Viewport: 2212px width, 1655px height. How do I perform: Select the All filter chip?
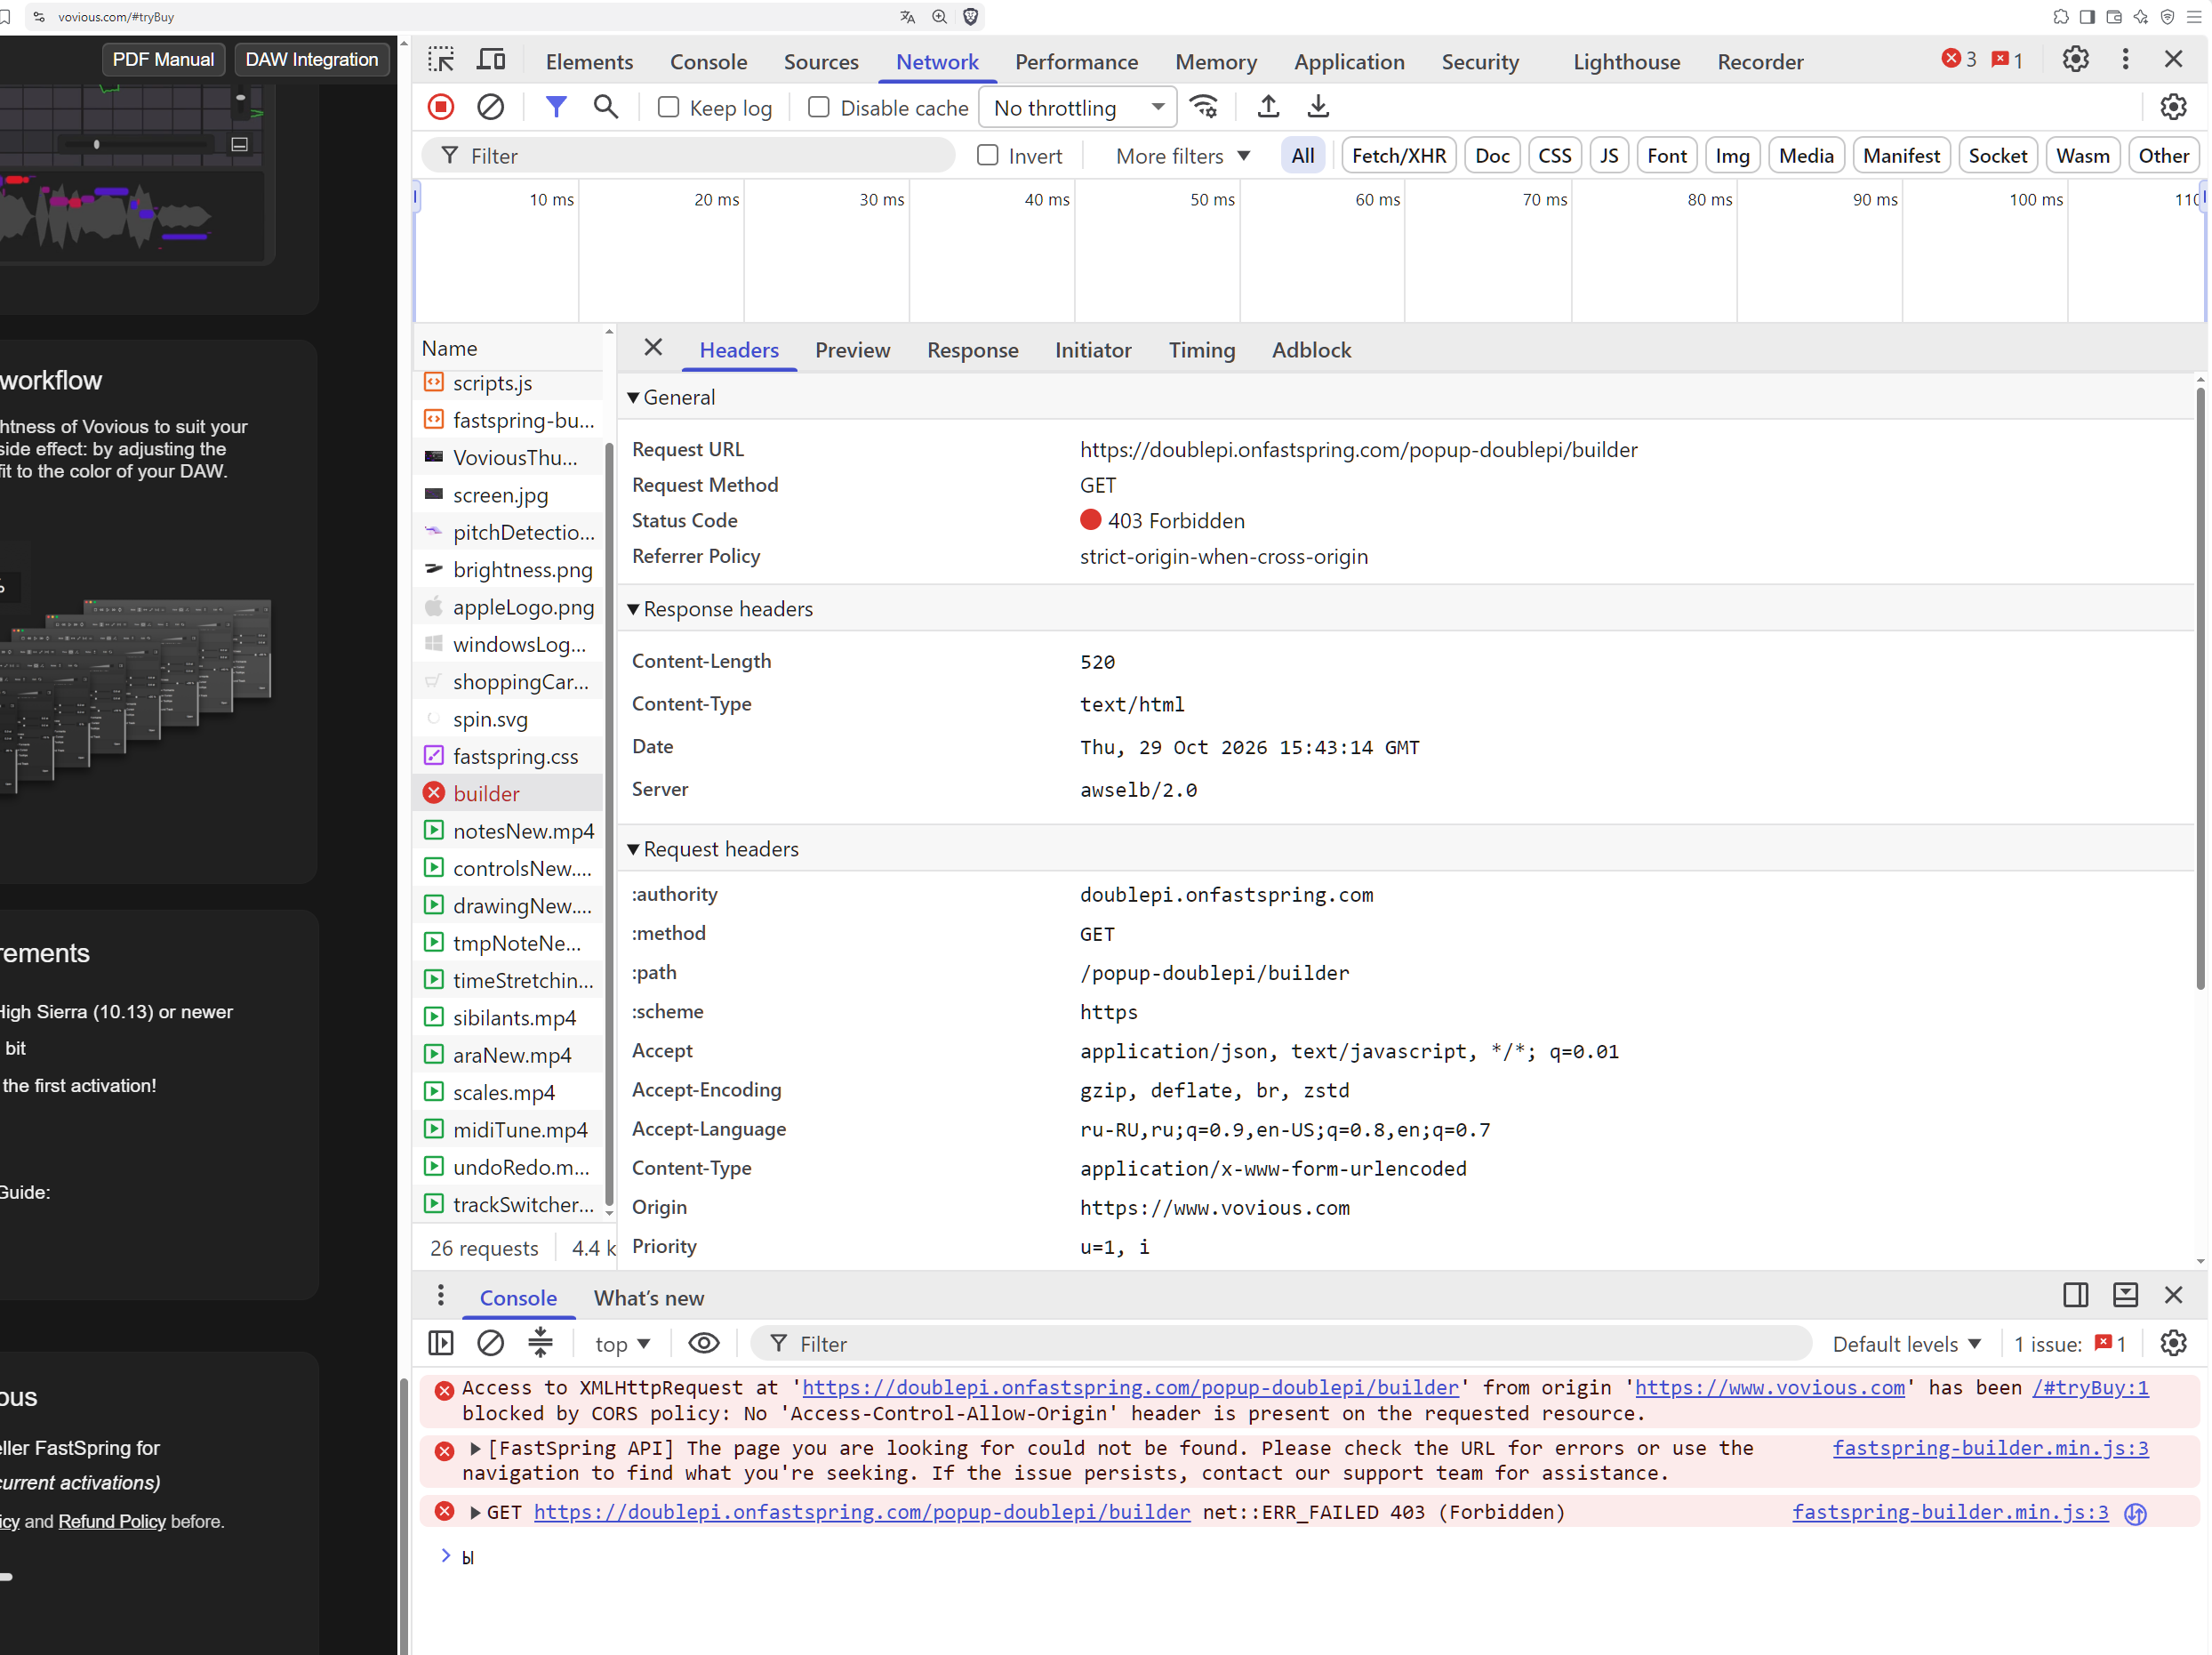1302,155
